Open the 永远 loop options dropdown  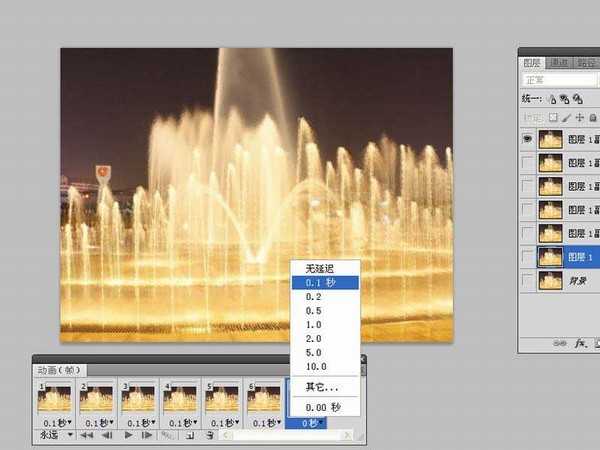(x=56, y=436)
